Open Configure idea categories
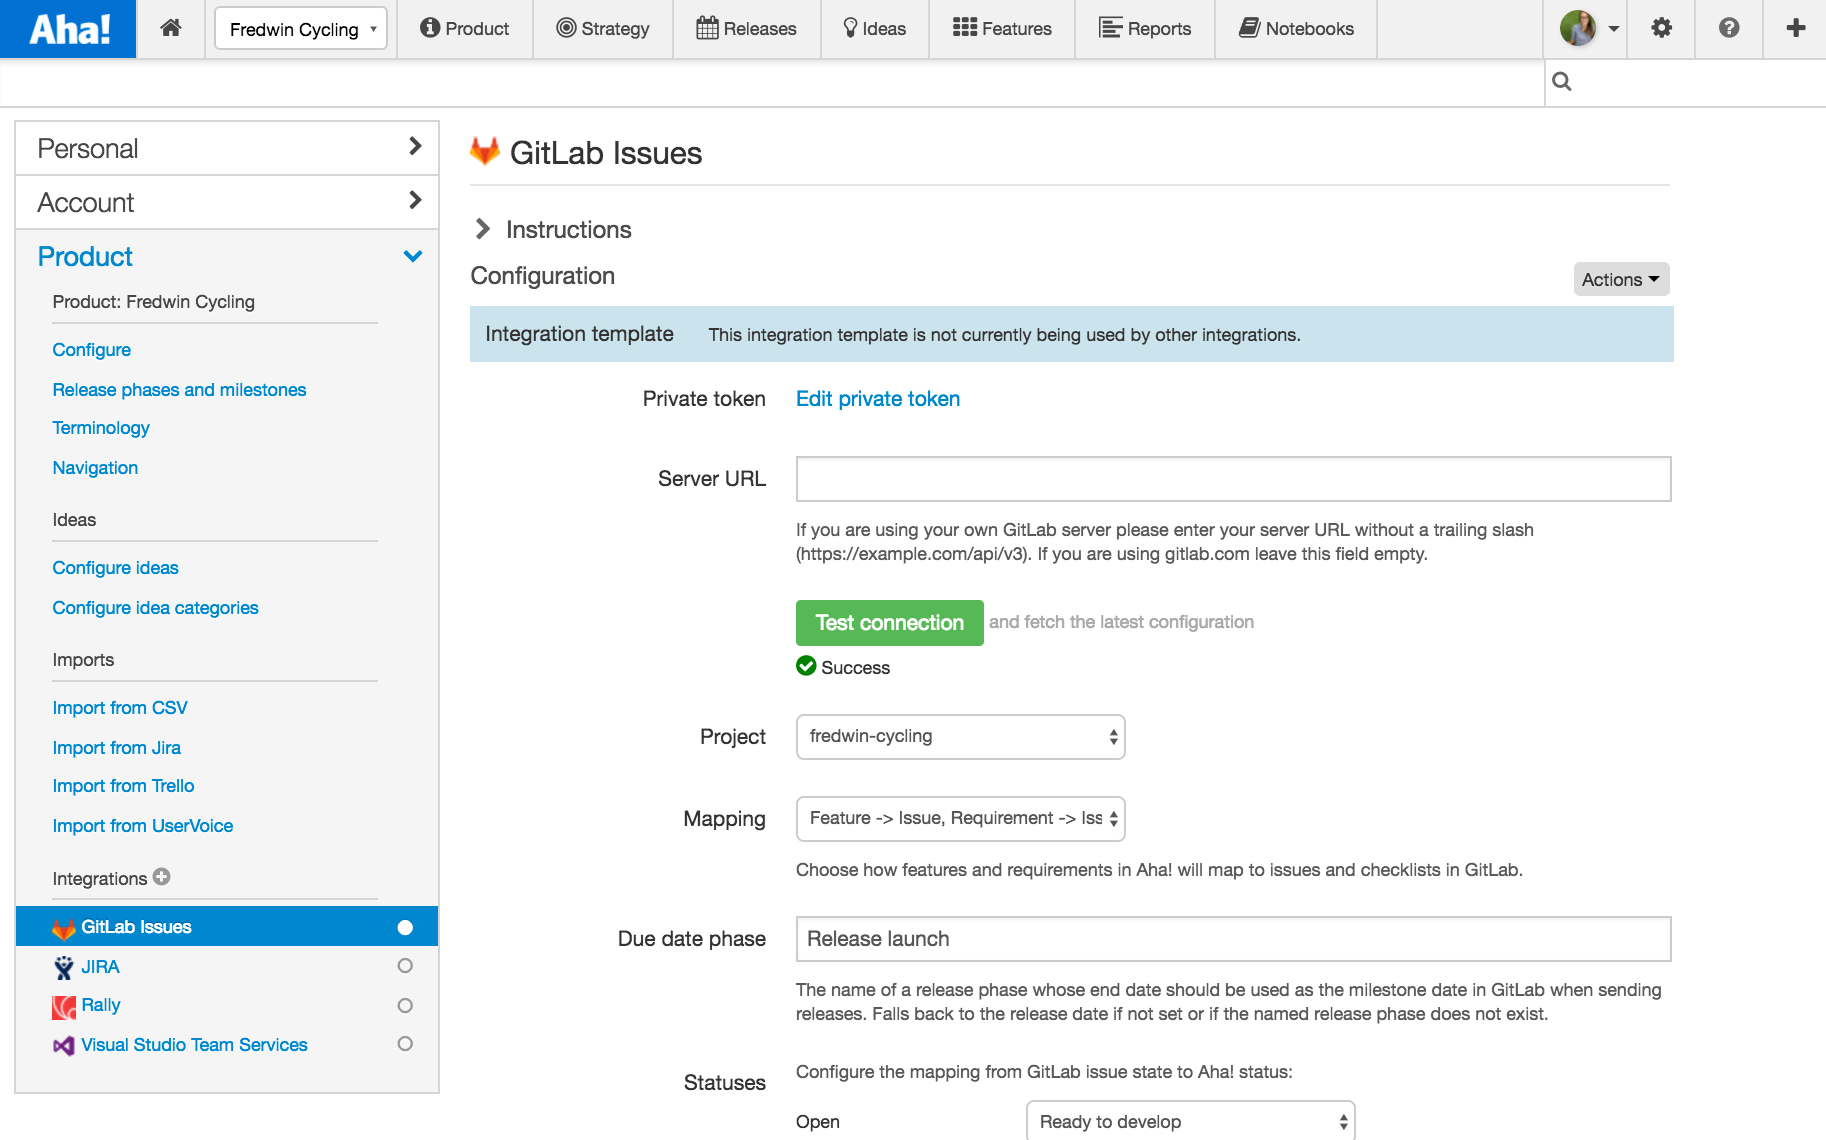 tap(155, 607)
